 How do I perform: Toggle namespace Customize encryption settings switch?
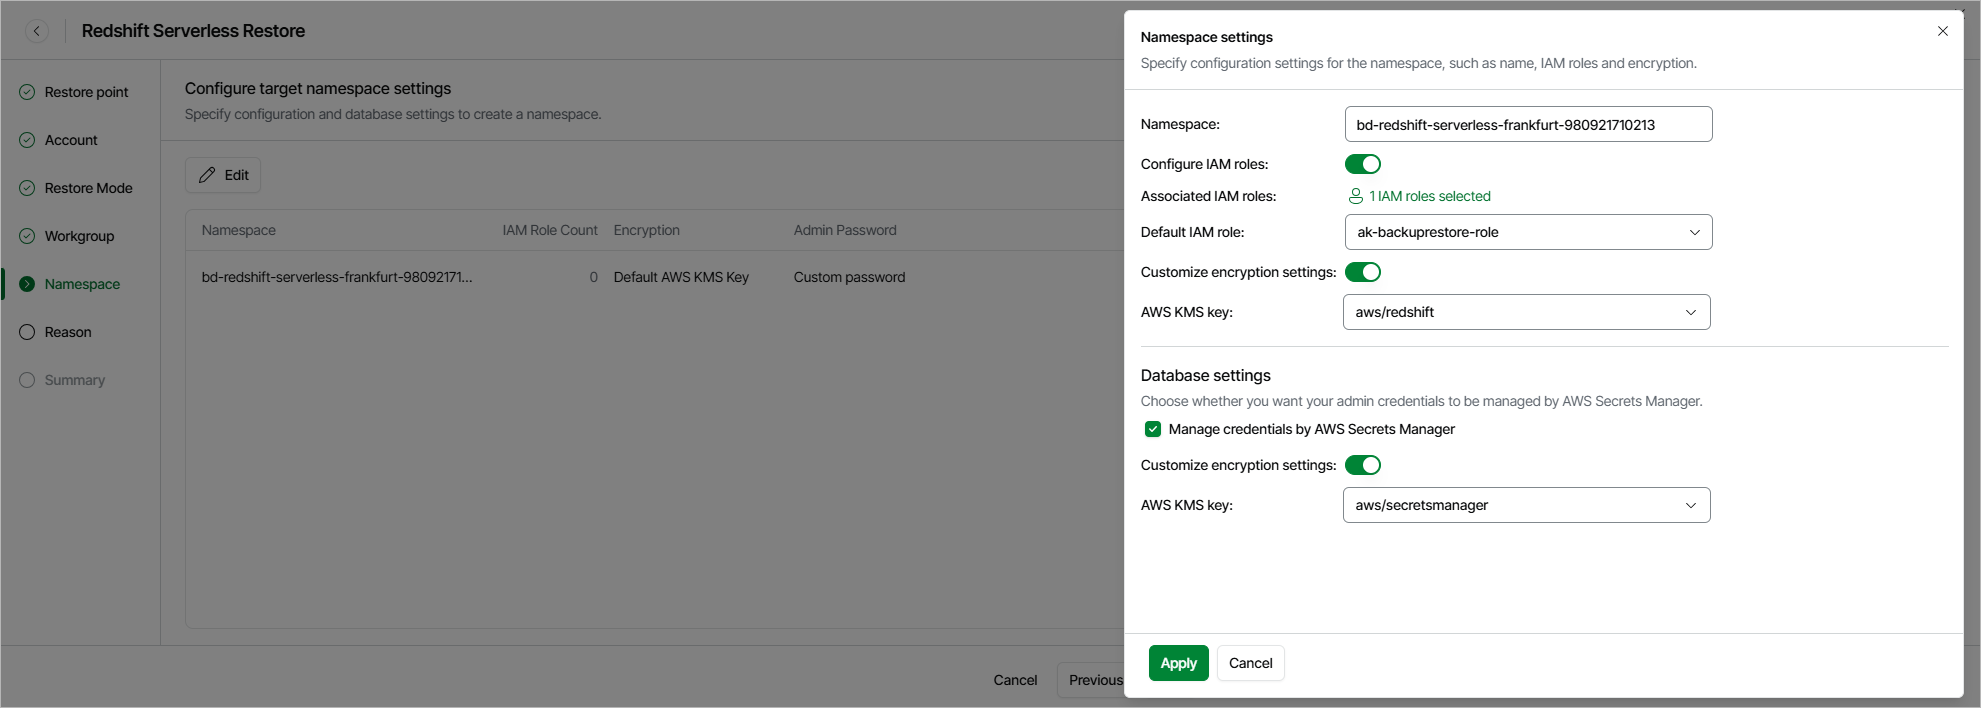point(1362,272)
